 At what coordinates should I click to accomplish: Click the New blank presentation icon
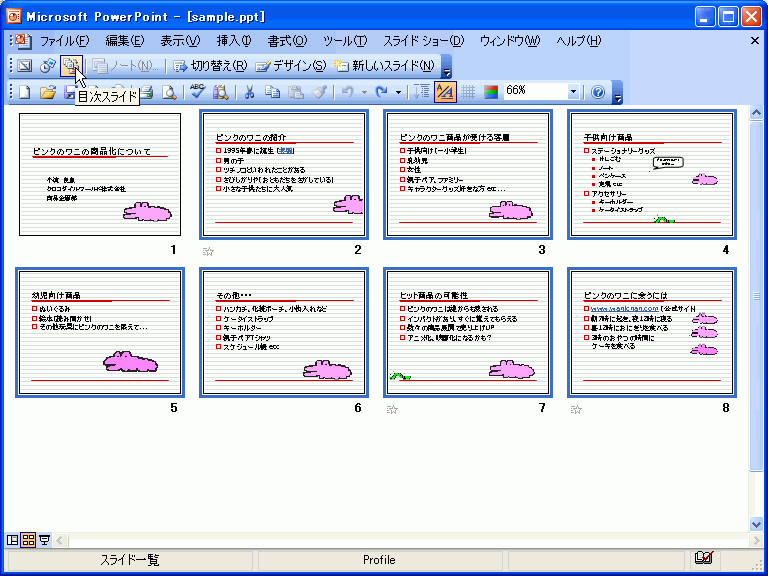[25, 92]
